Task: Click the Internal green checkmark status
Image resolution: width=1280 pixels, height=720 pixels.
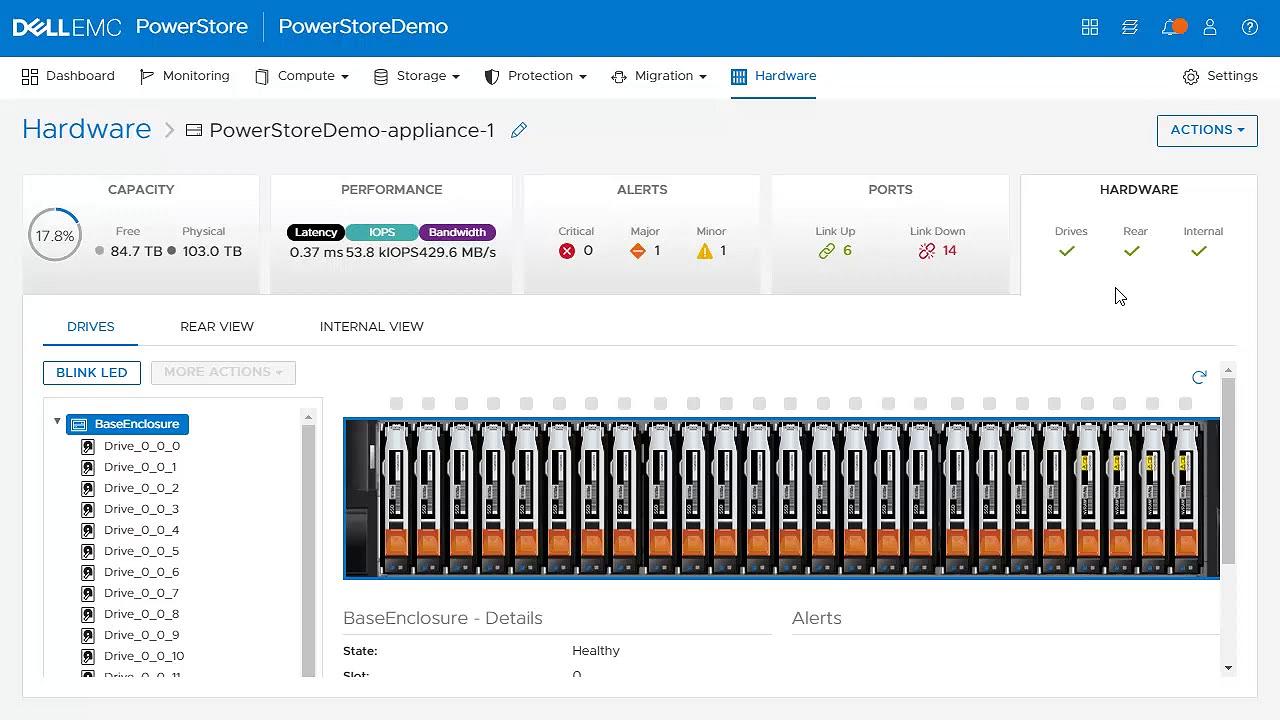Action: pyautogui.click(x=1199, y=251)
